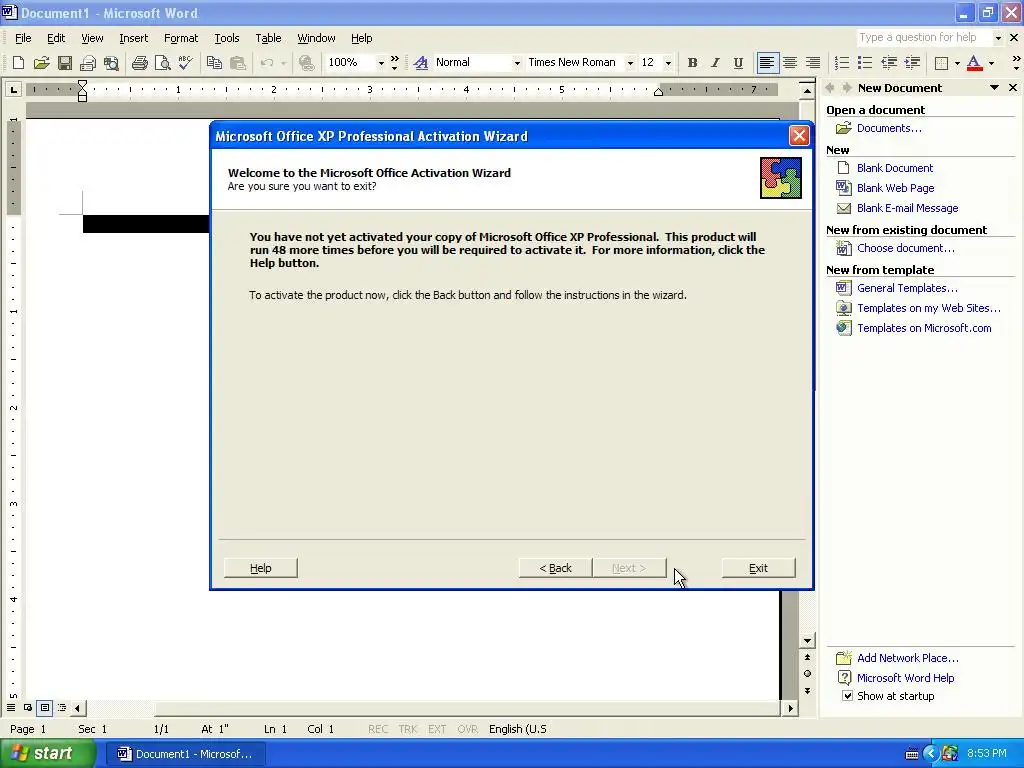Click the Paste toolbar icon
The height and width of the screenshot is (768, 1024).
238,63
